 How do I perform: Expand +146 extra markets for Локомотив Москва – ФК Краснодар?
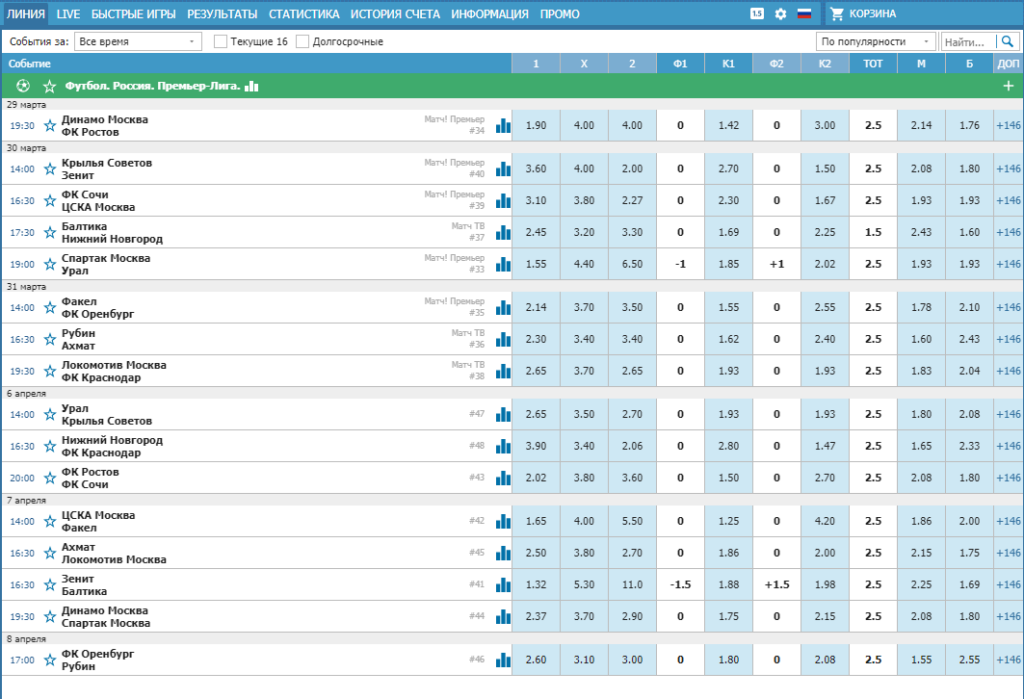[x=1008, y=371]
